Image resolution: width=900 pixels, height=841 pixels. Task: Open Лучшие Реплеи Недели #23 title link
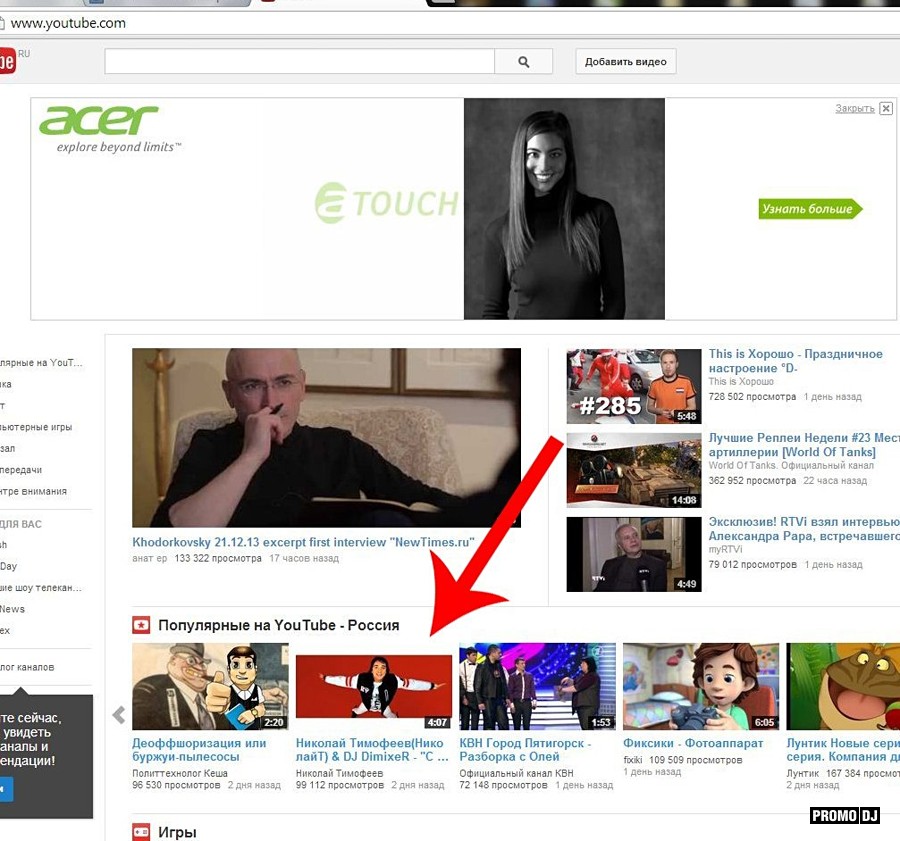[804, 444]
